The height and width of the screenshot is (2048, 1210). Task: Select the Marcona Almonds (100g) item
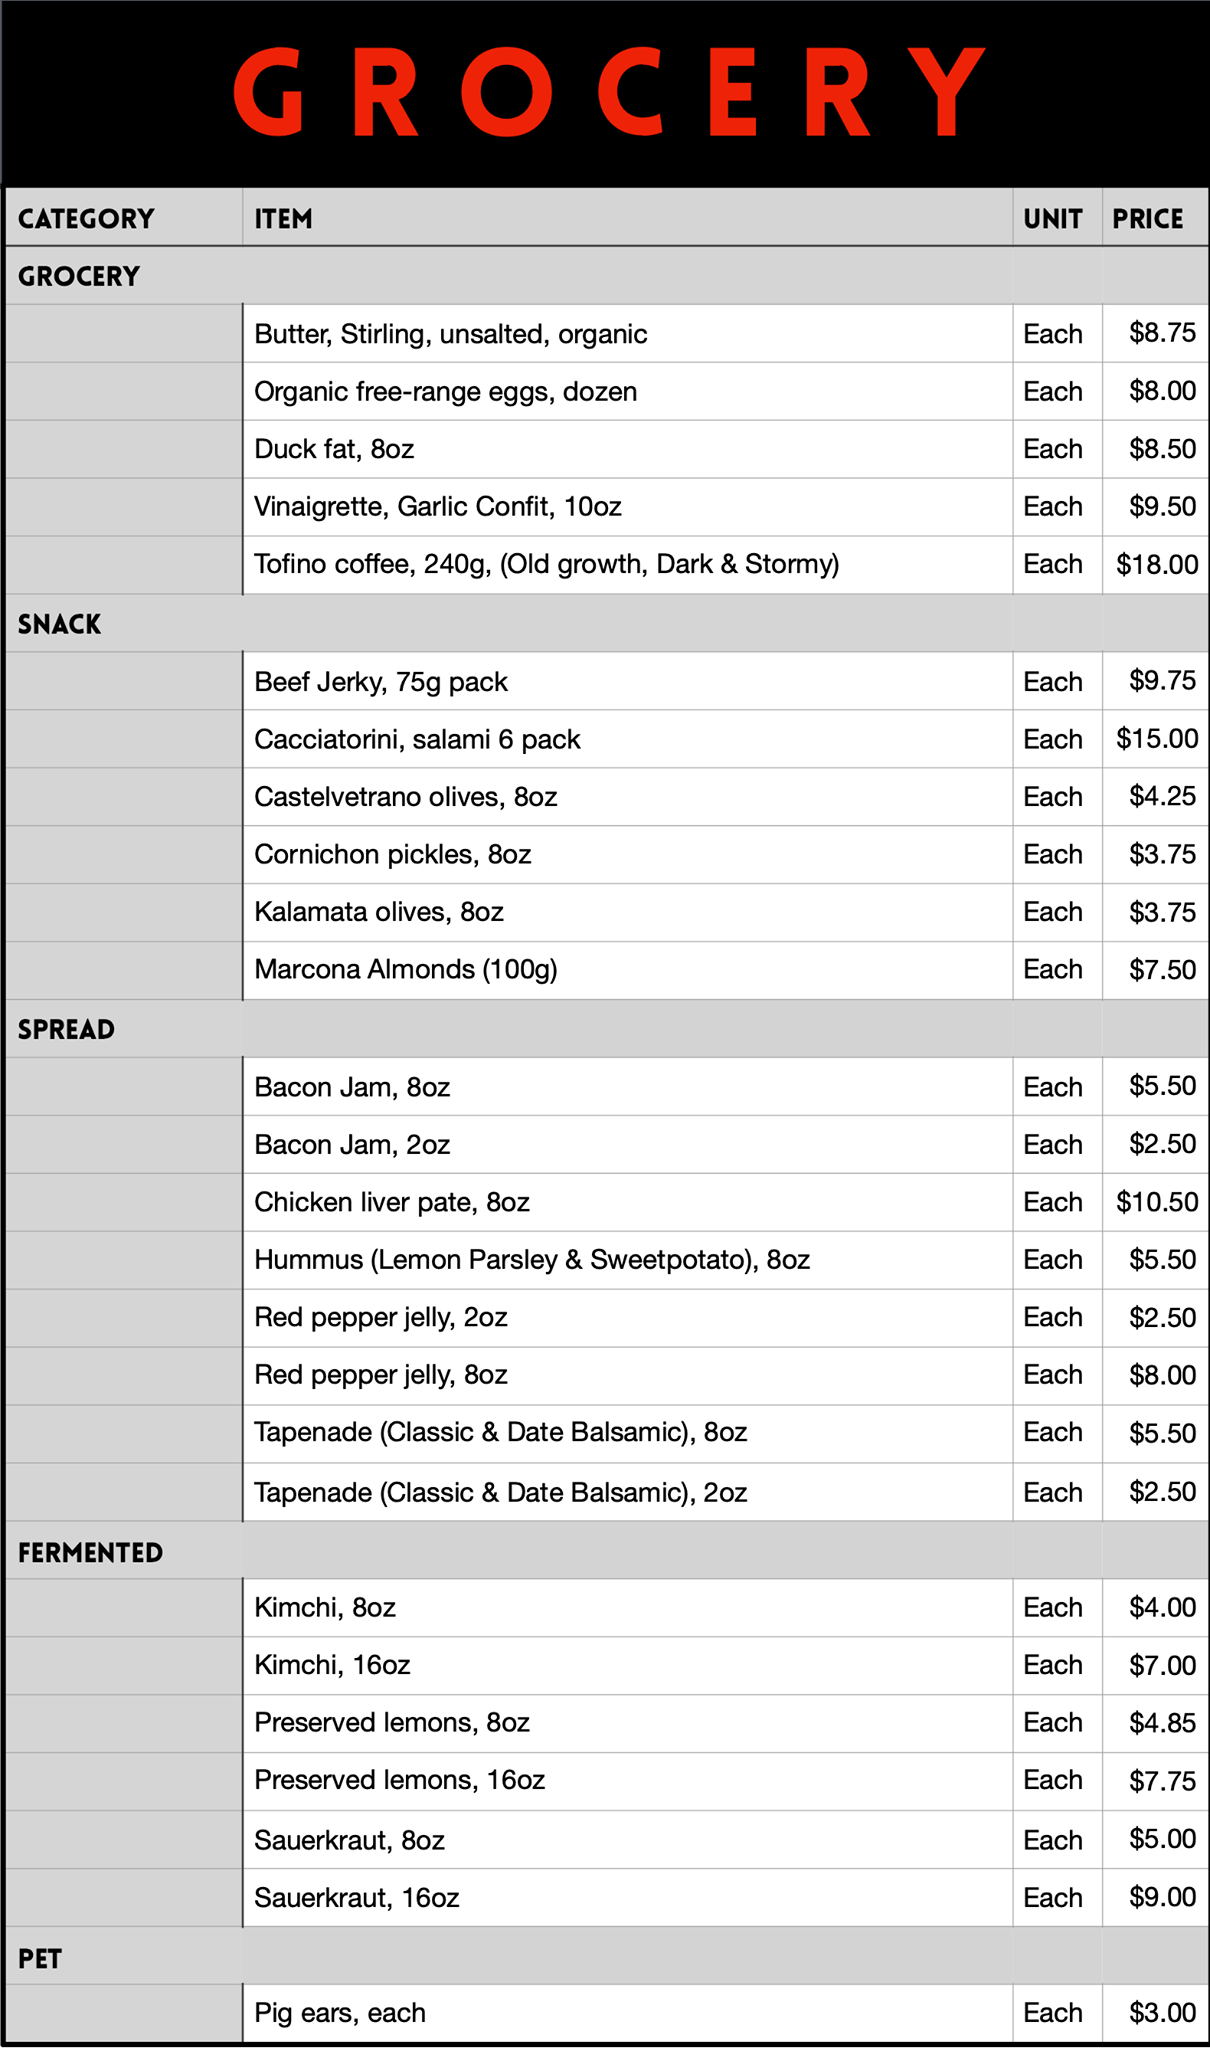(x=406, y=970)
